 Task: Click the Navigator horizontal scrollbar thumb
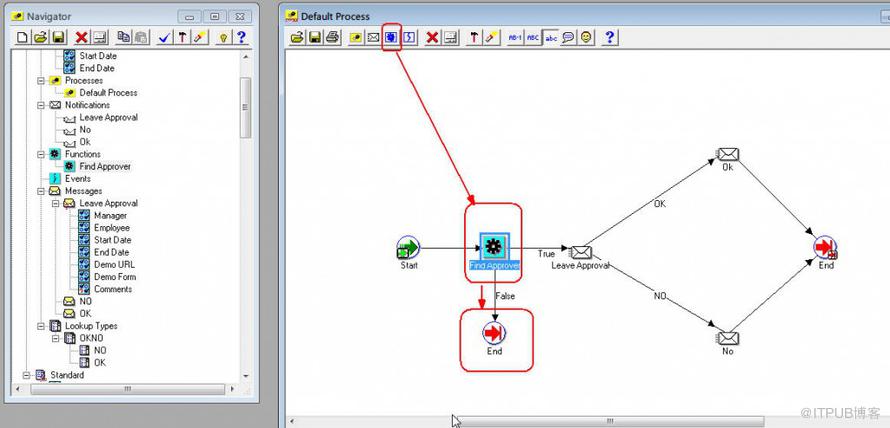[x=127, y=389]
